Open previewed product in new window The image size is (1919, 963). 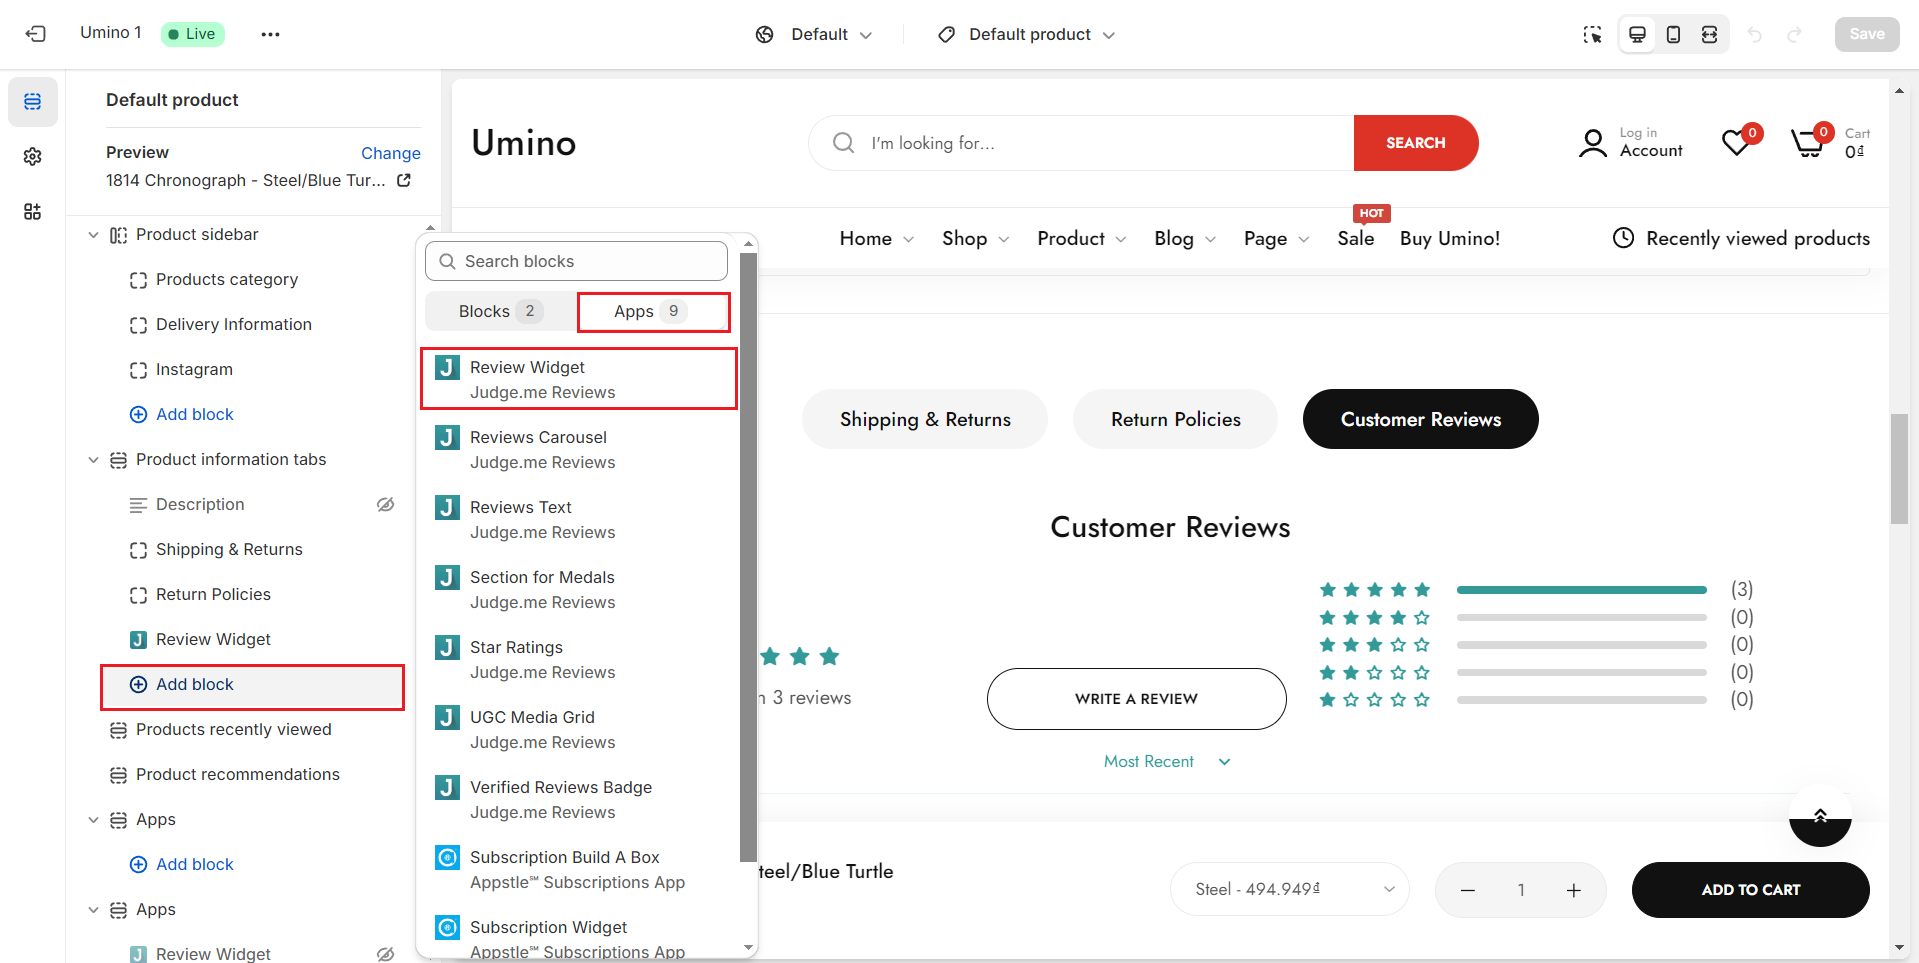(x=404, y=181)
